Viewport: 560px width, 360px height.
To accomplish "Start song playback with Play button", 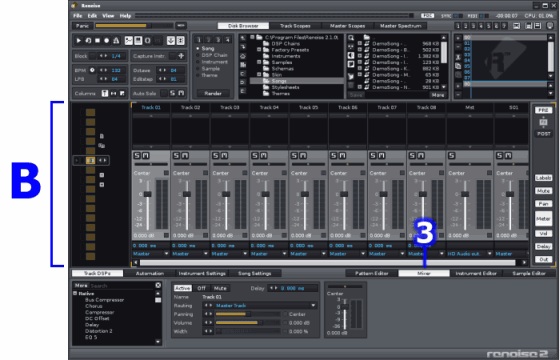I will point(79,41).
